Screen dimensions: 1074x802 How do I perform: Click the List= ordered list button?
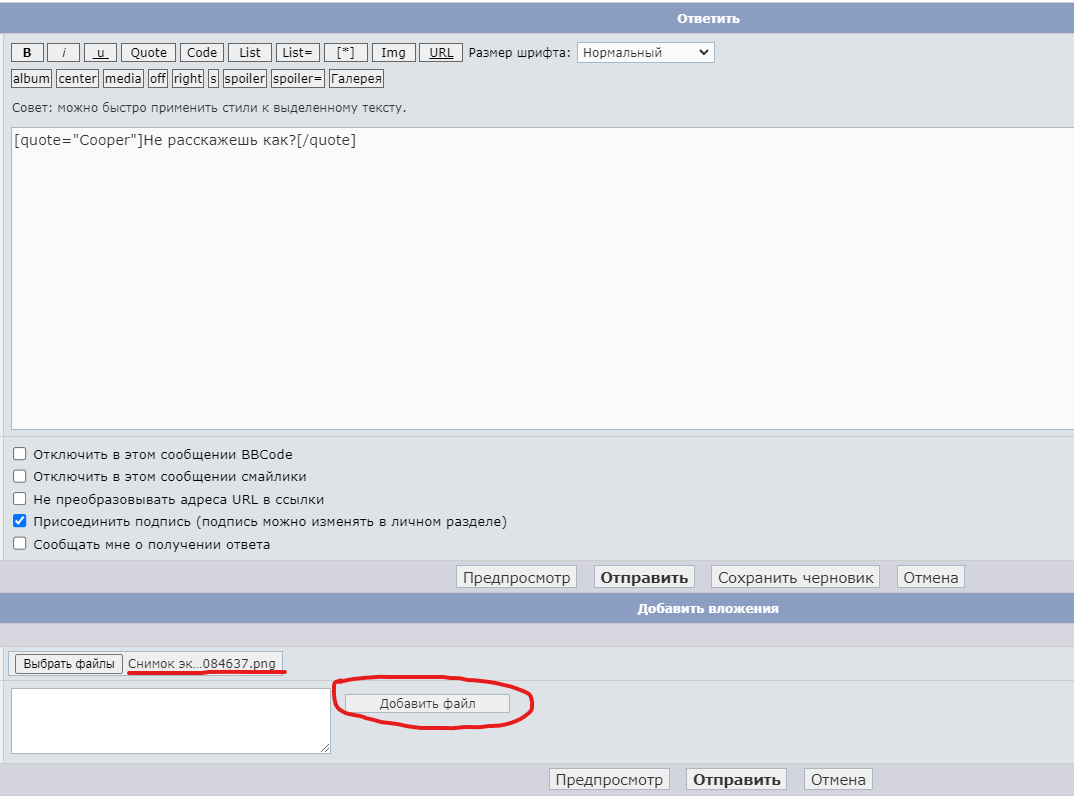click(x=297, y=53)
